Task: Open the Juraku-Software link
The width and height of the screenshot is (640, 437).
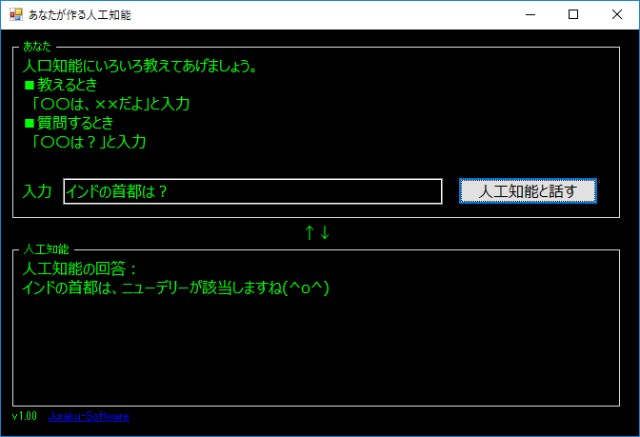Action: point(88,416)
